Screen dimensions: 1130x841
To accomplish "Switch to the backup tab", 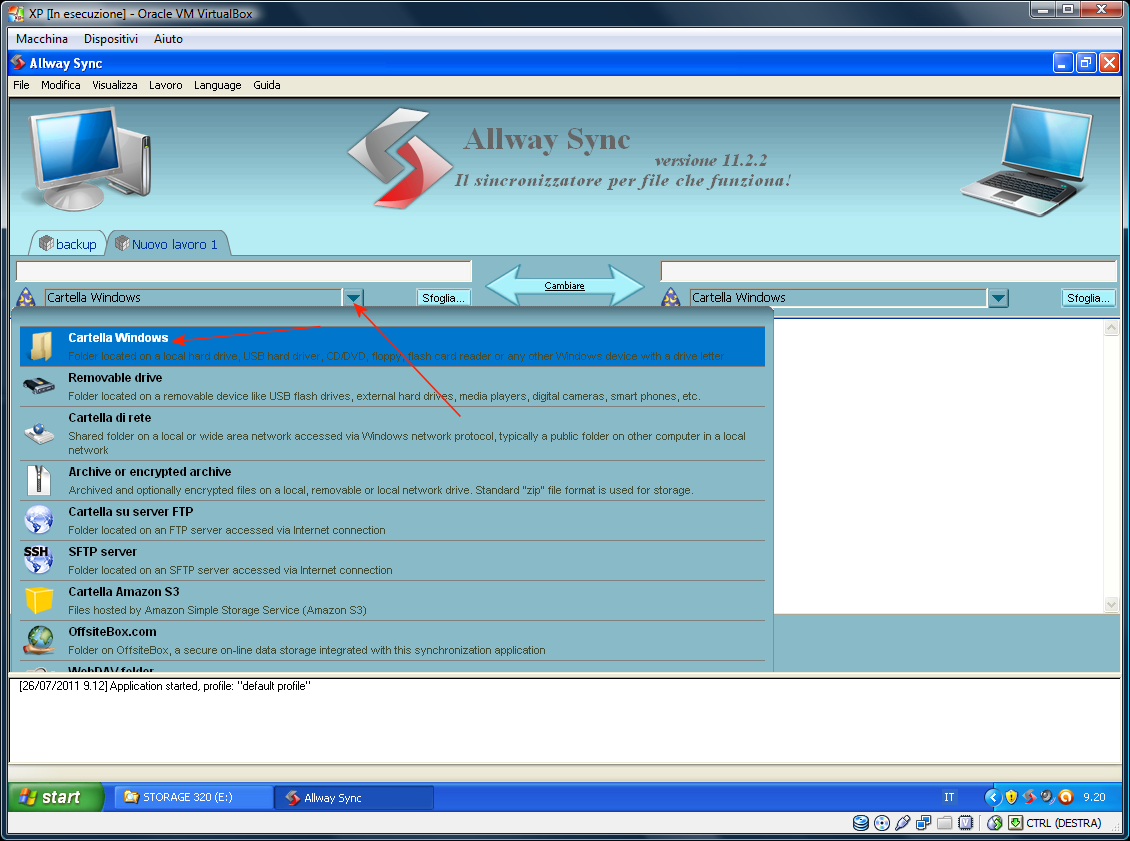I will click(x=68, y=244).
